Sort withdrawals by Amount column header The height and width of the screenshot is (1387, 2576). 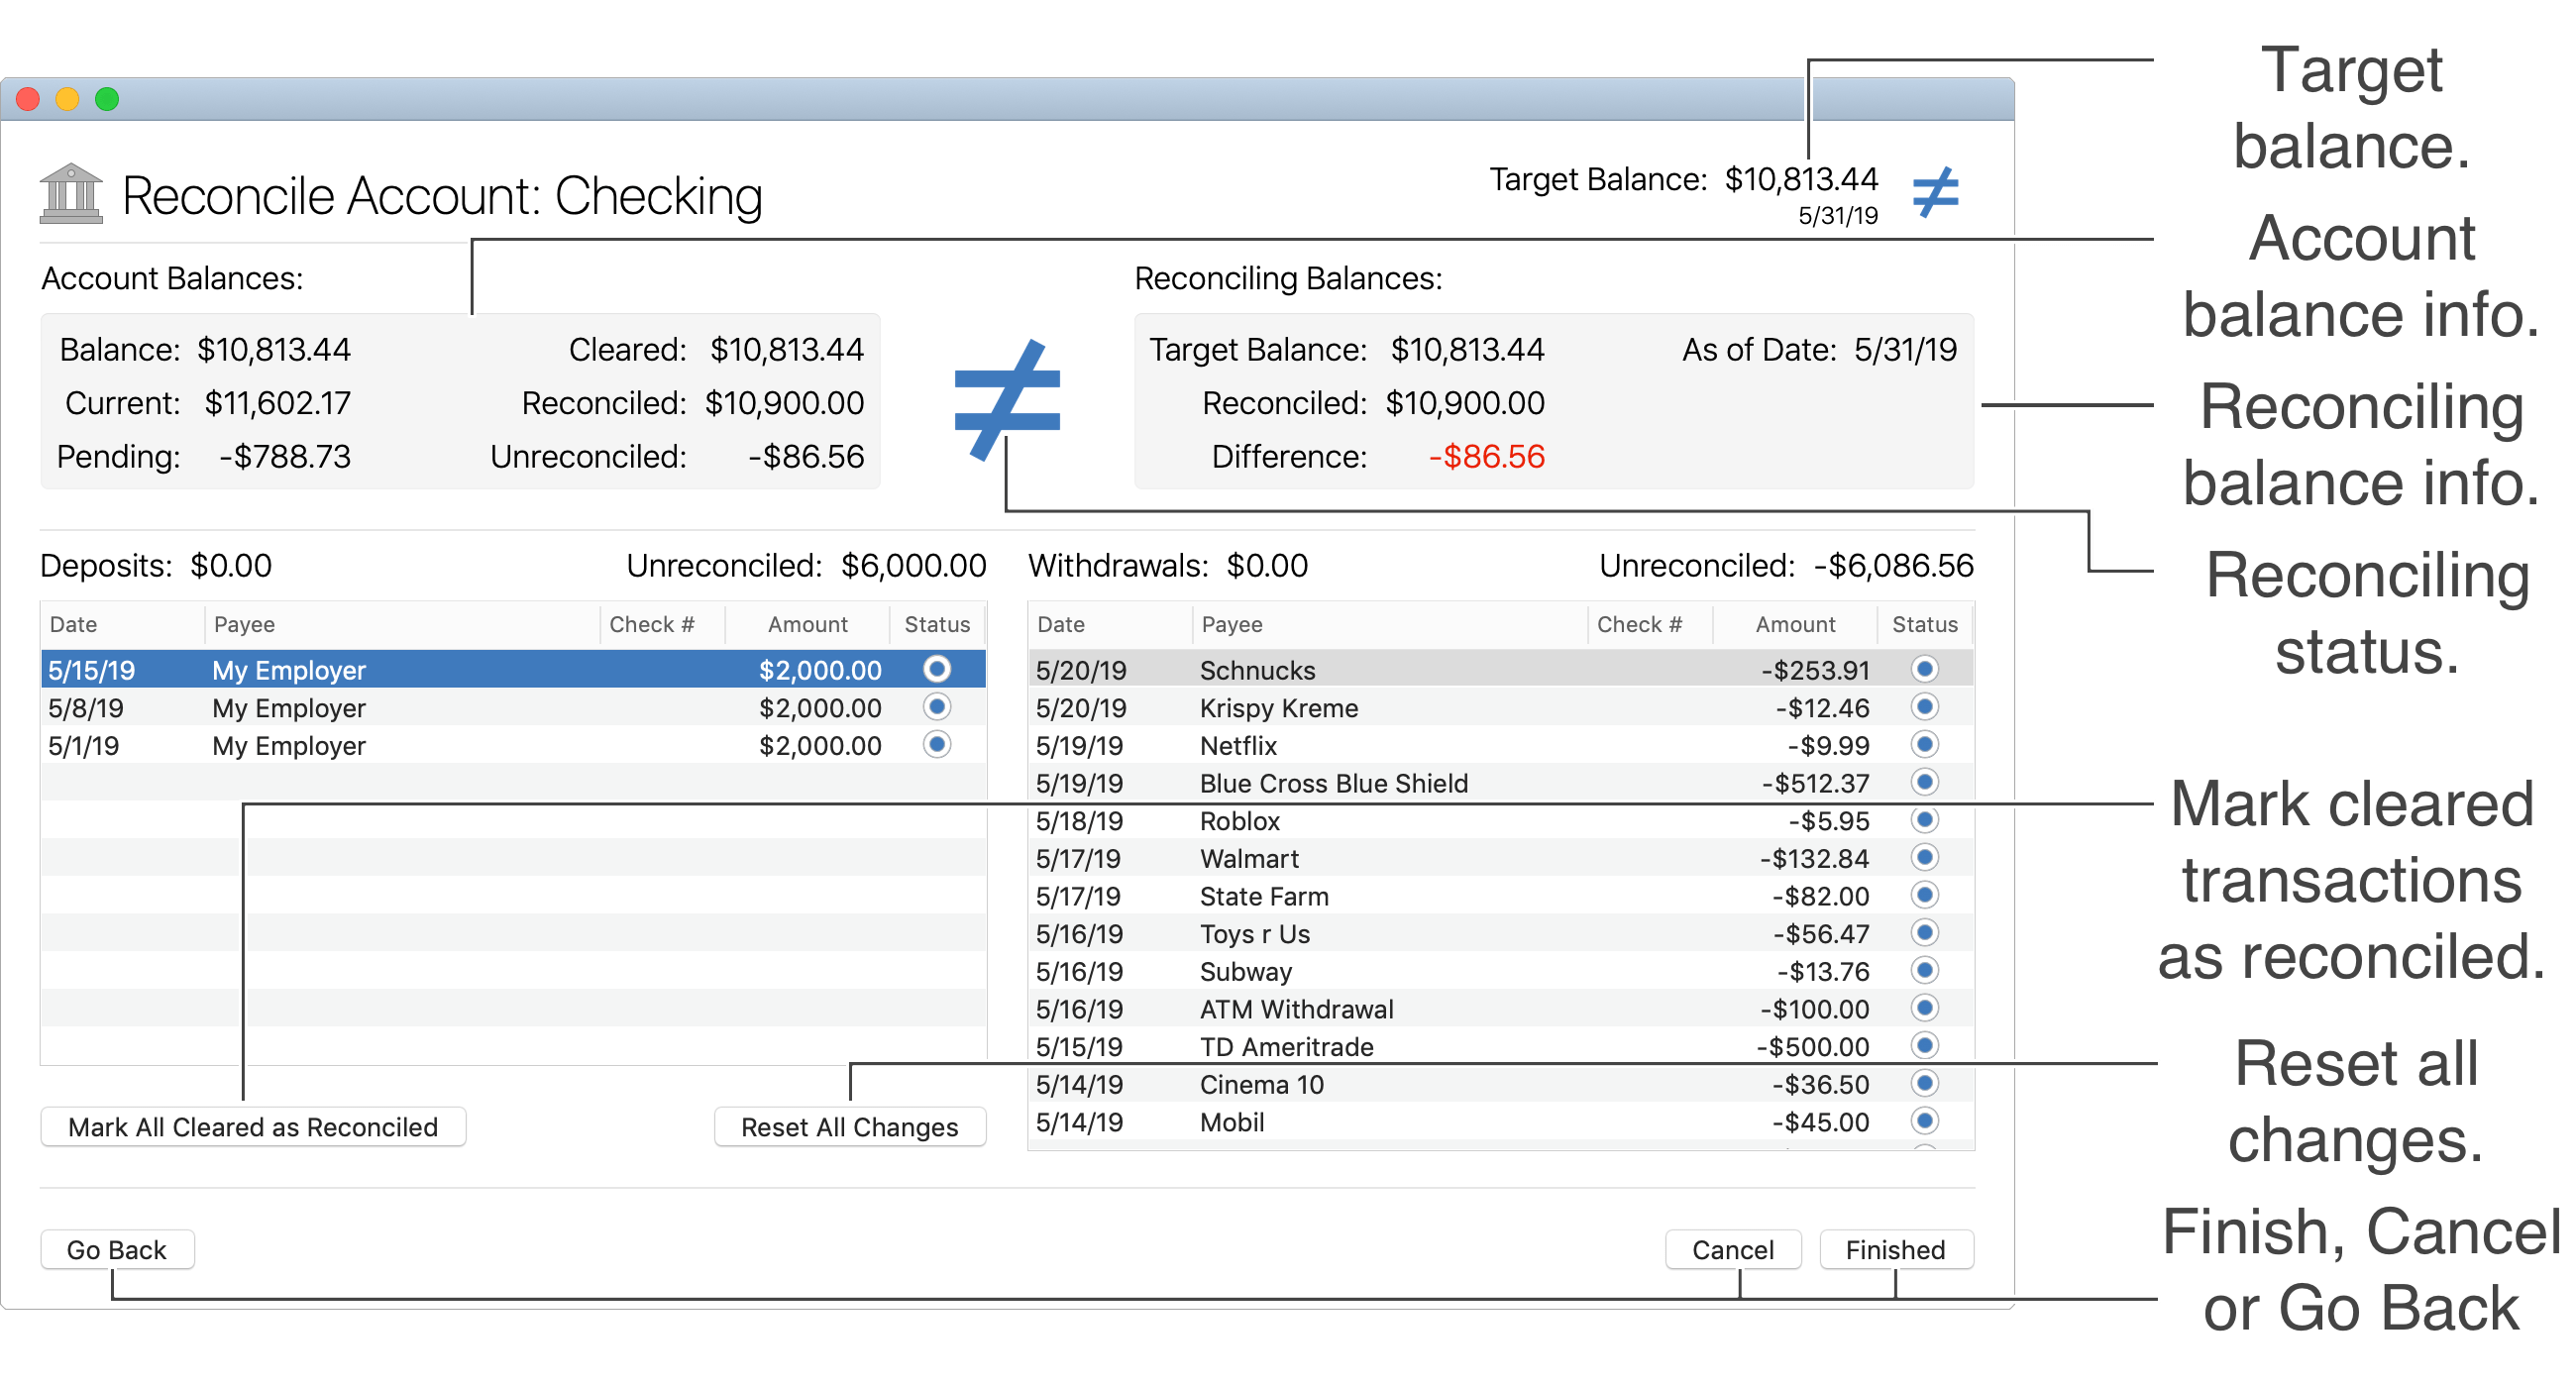tap(1794, 624)
